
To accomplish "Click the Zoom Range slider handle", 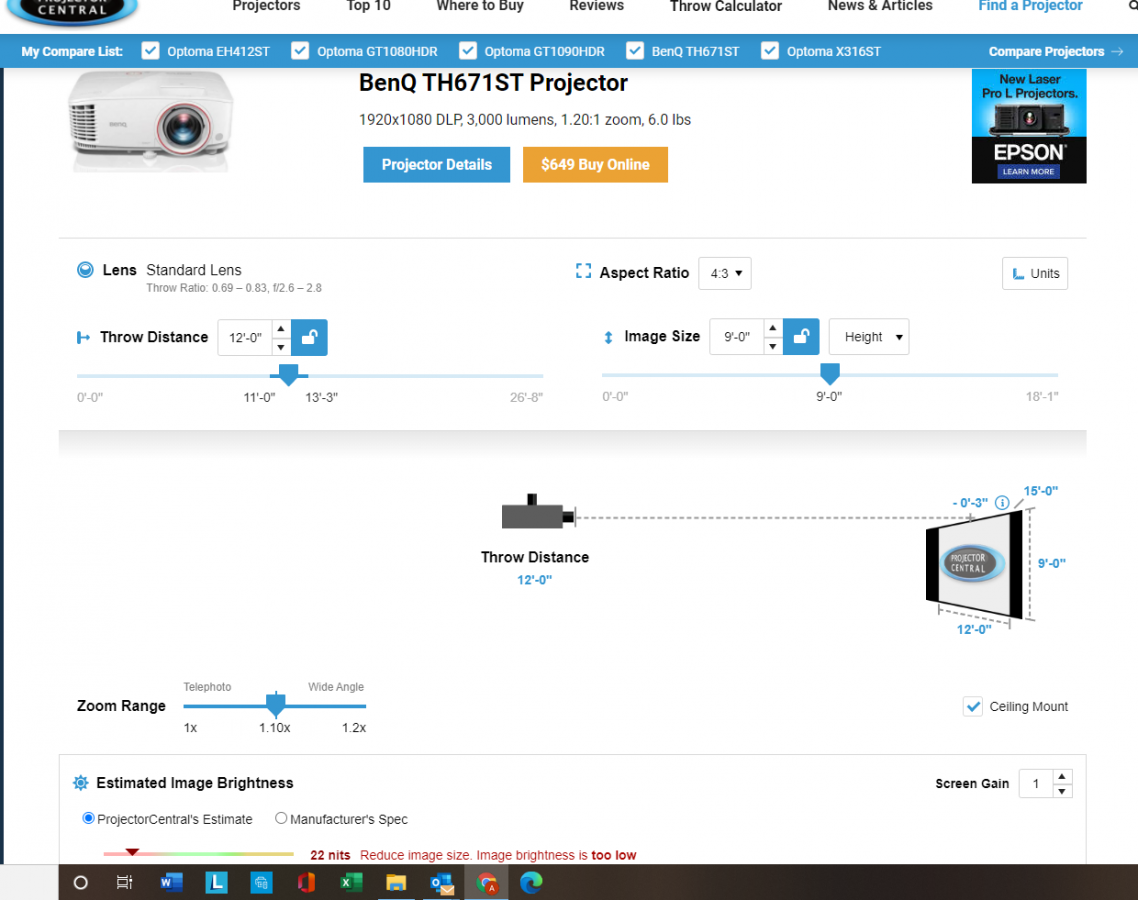I will click(x=276, y=704).
